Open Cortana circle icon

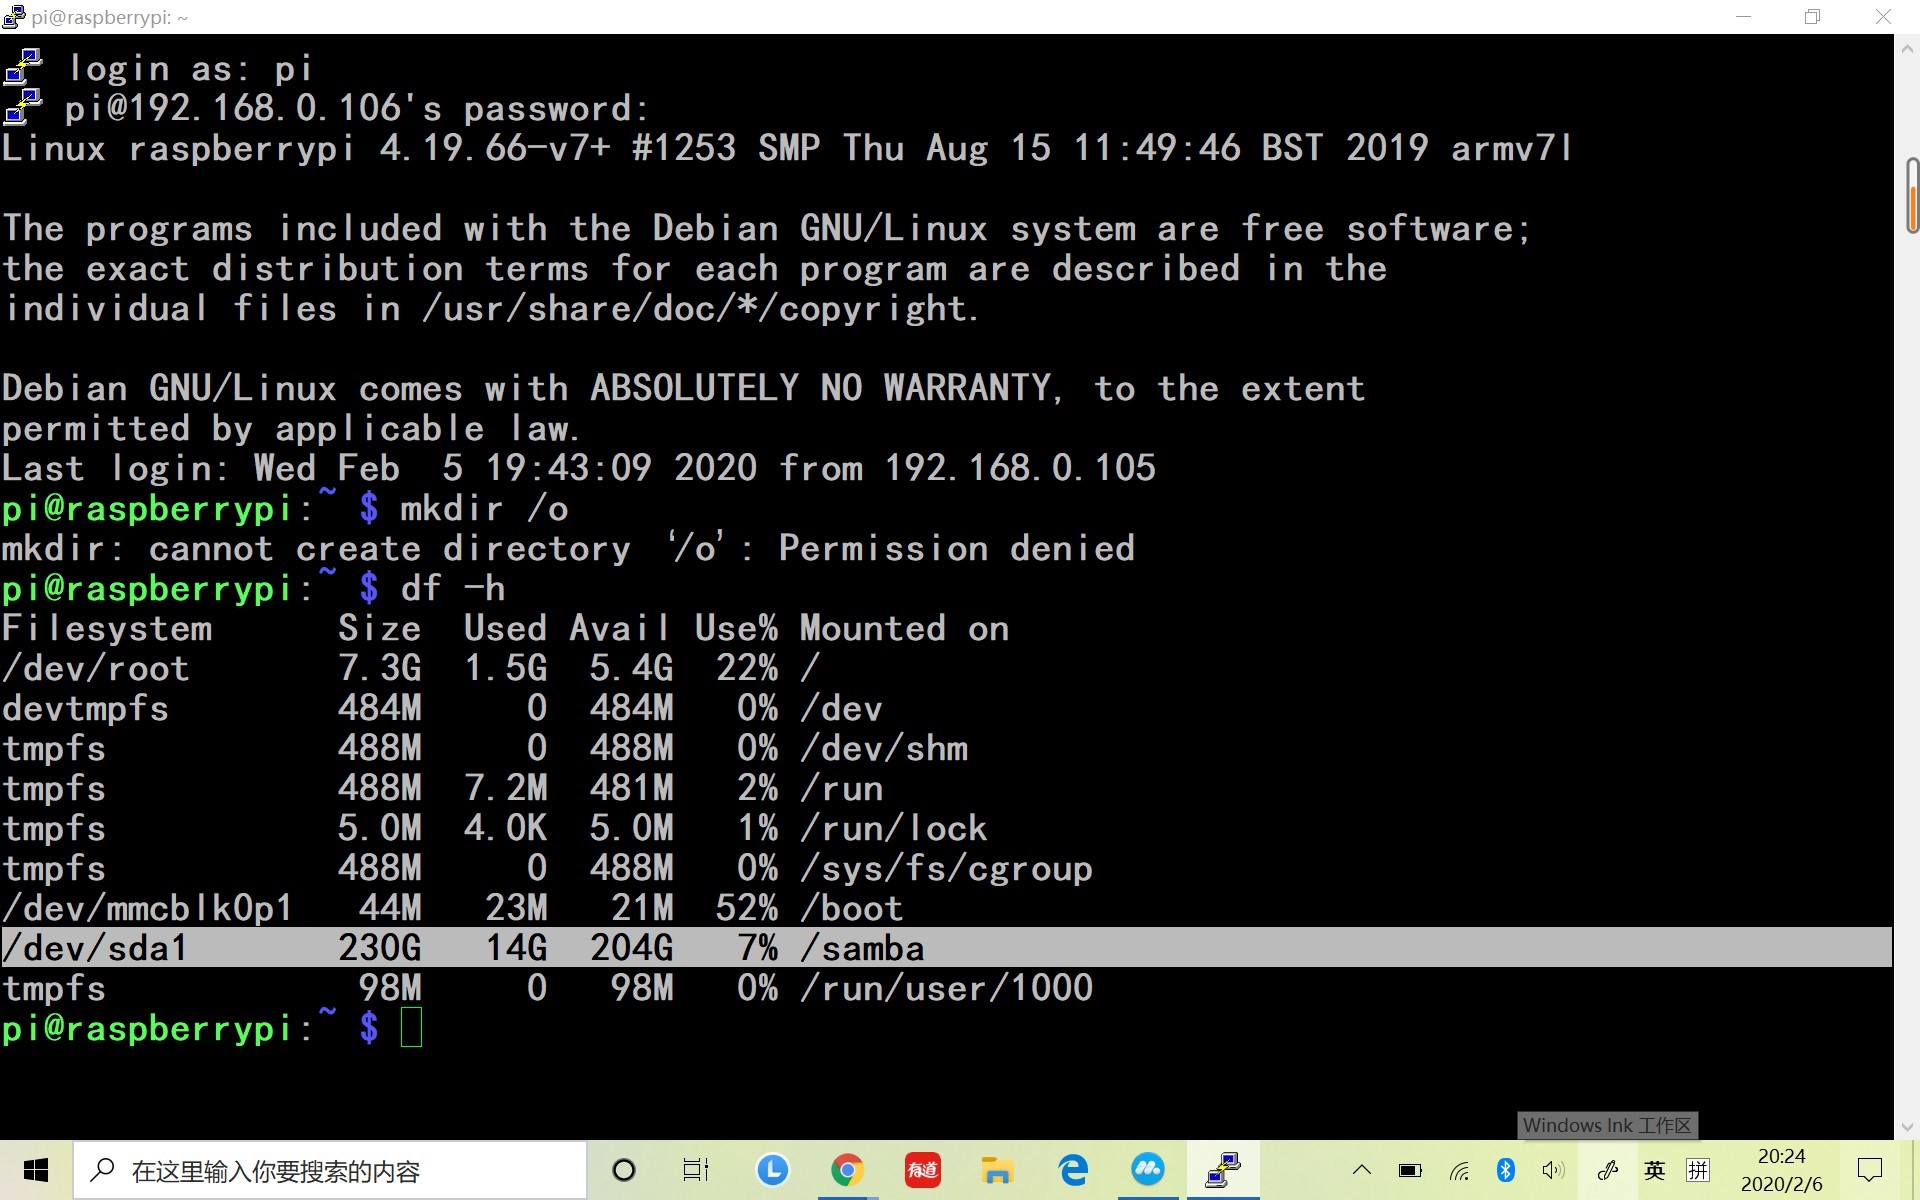pyautogui.click(x=623, y=1170)
